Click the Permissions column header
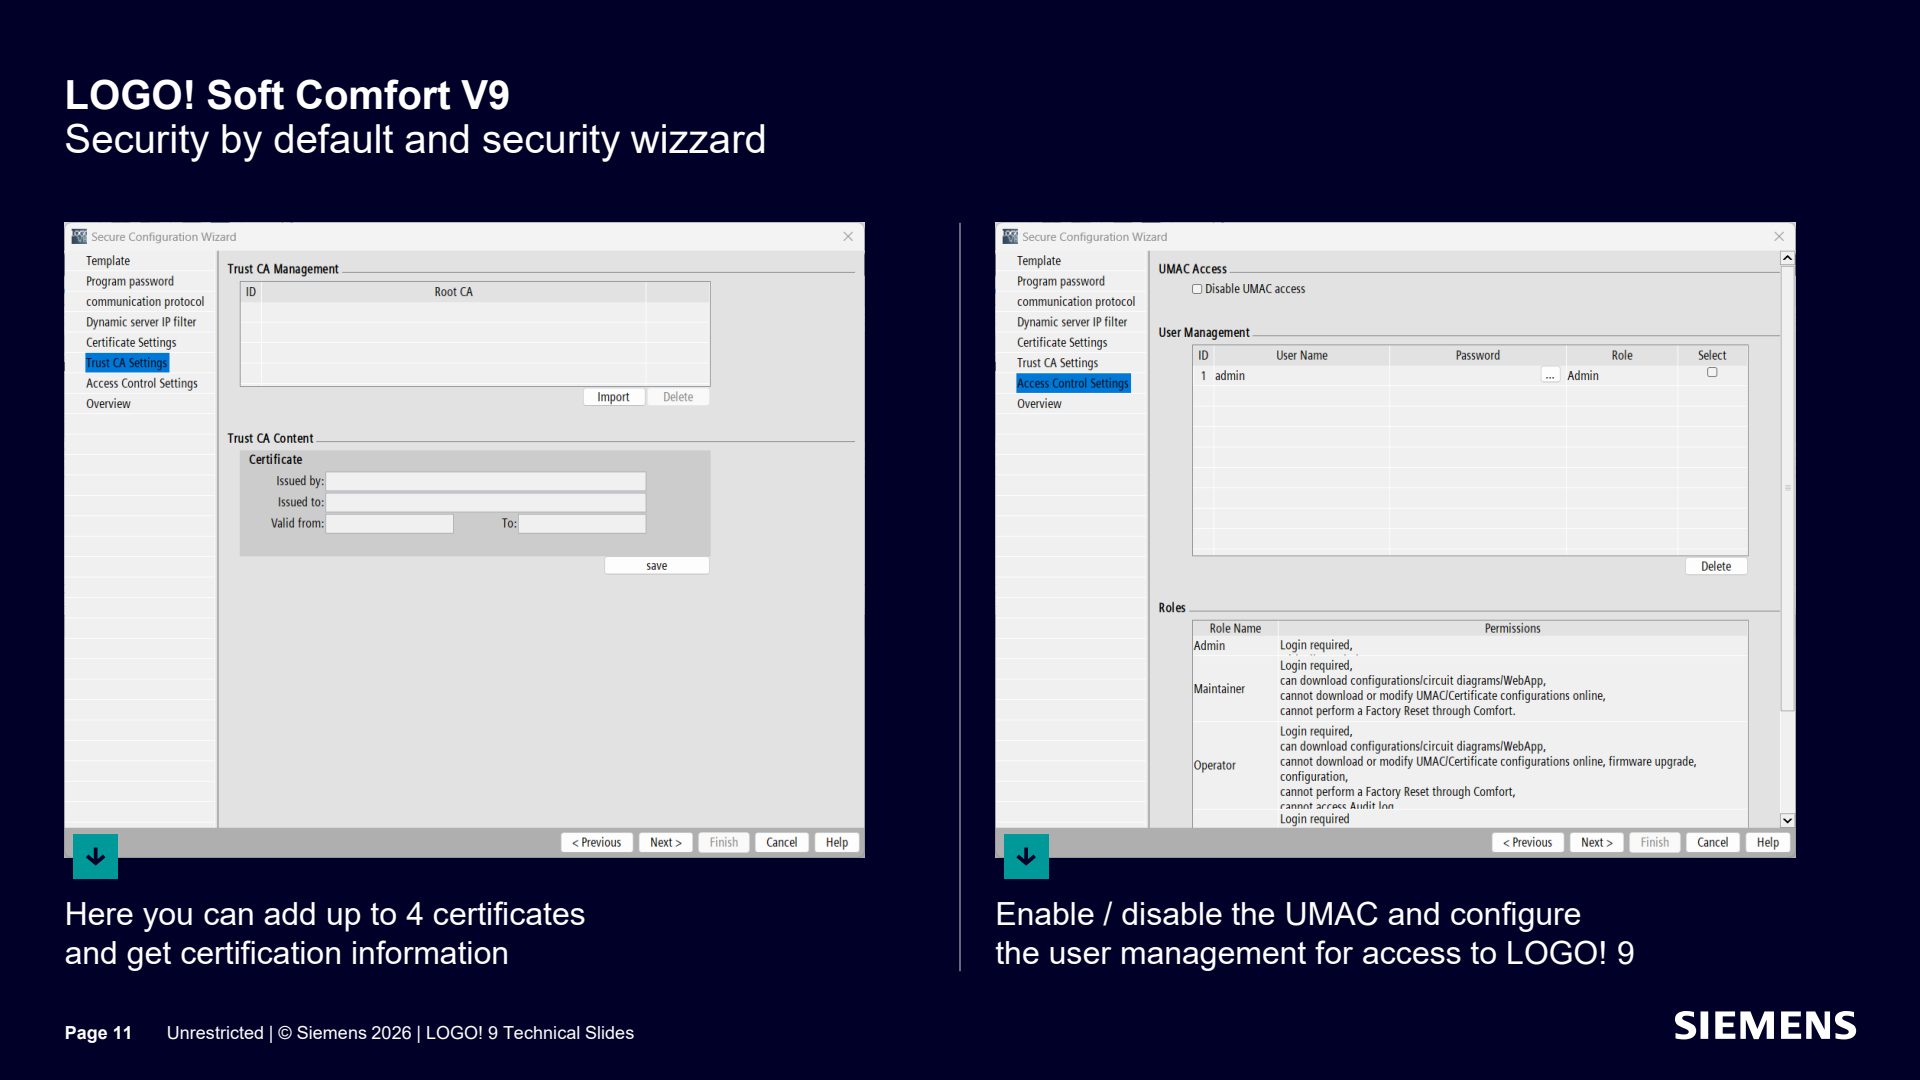Screen dimensions: 1920x1080 click(1512, 629)
